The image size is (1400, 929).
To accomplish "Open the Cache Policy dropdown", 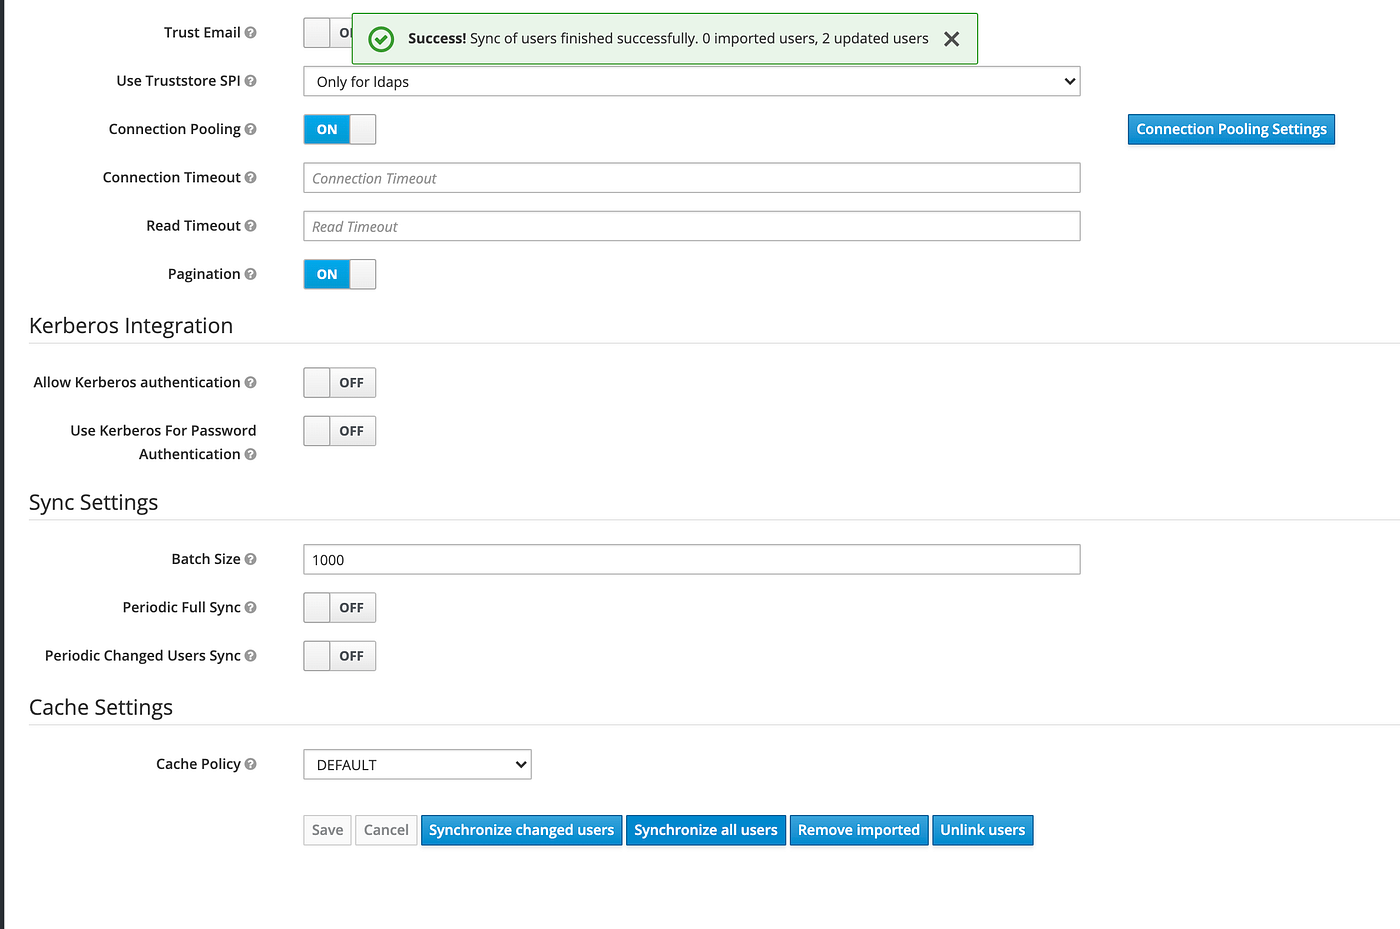I will click(417, 764).
